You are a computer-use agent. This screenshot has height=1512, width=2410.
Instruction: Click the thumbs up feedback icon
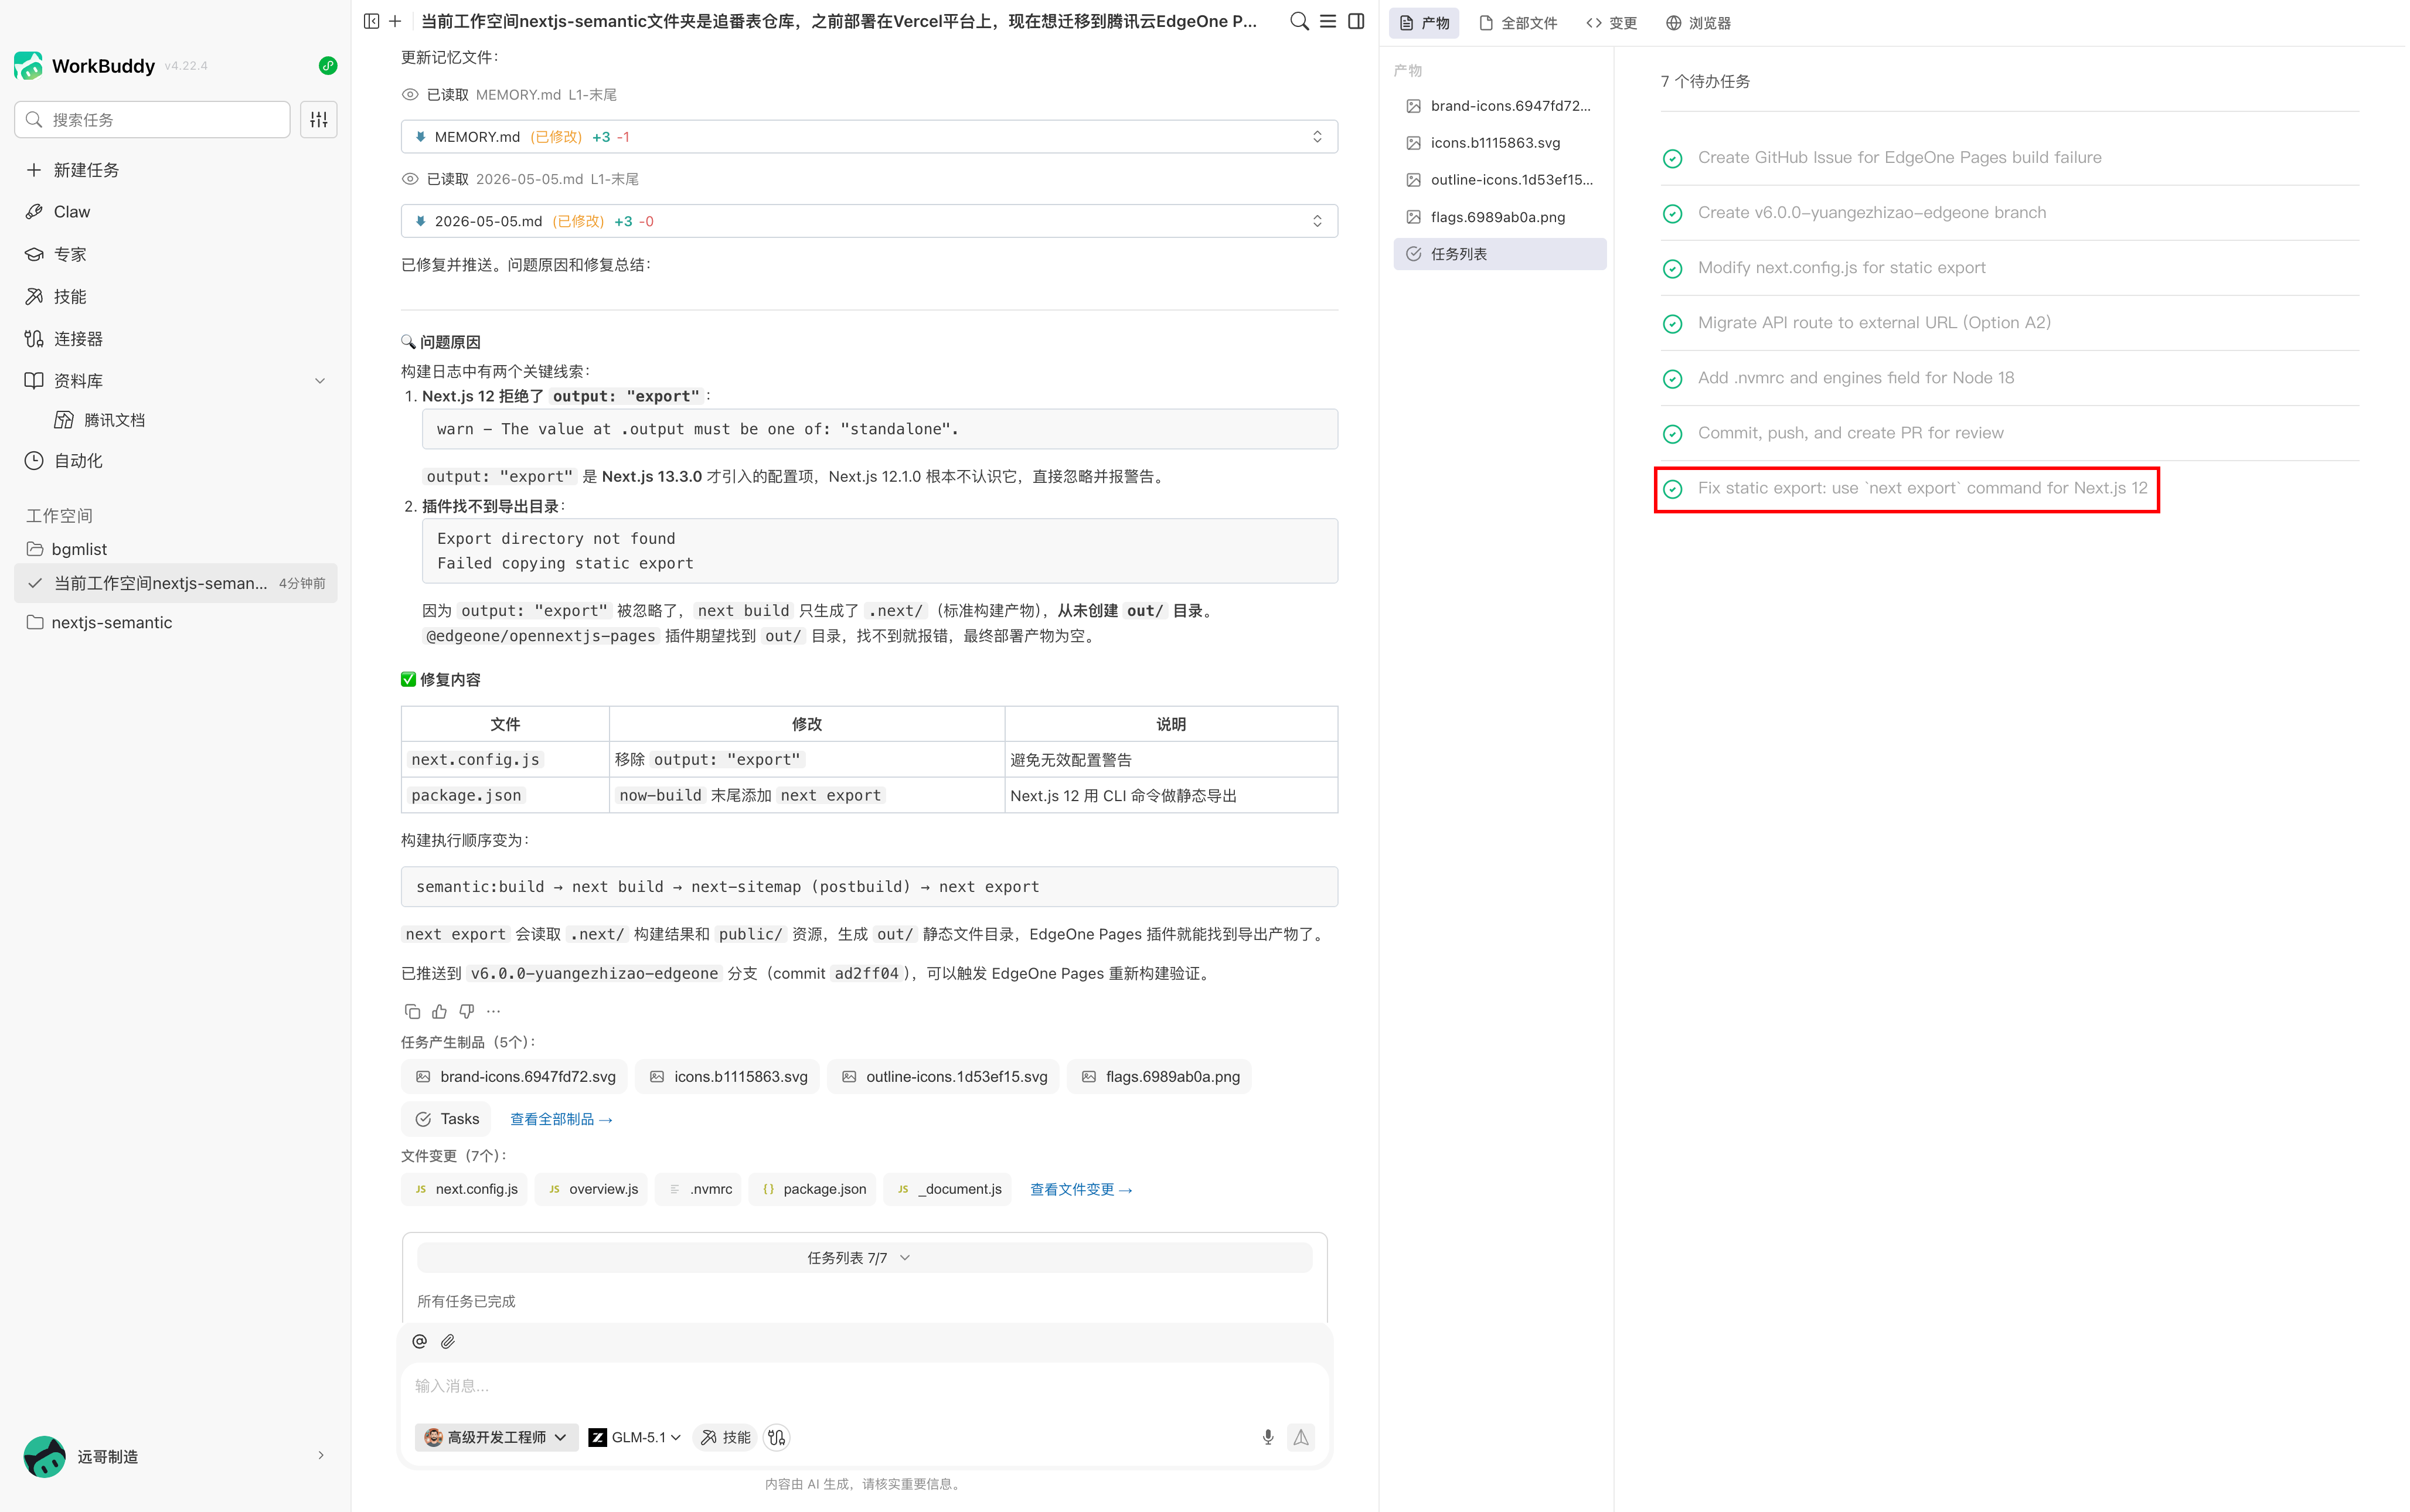point(439,1011)
